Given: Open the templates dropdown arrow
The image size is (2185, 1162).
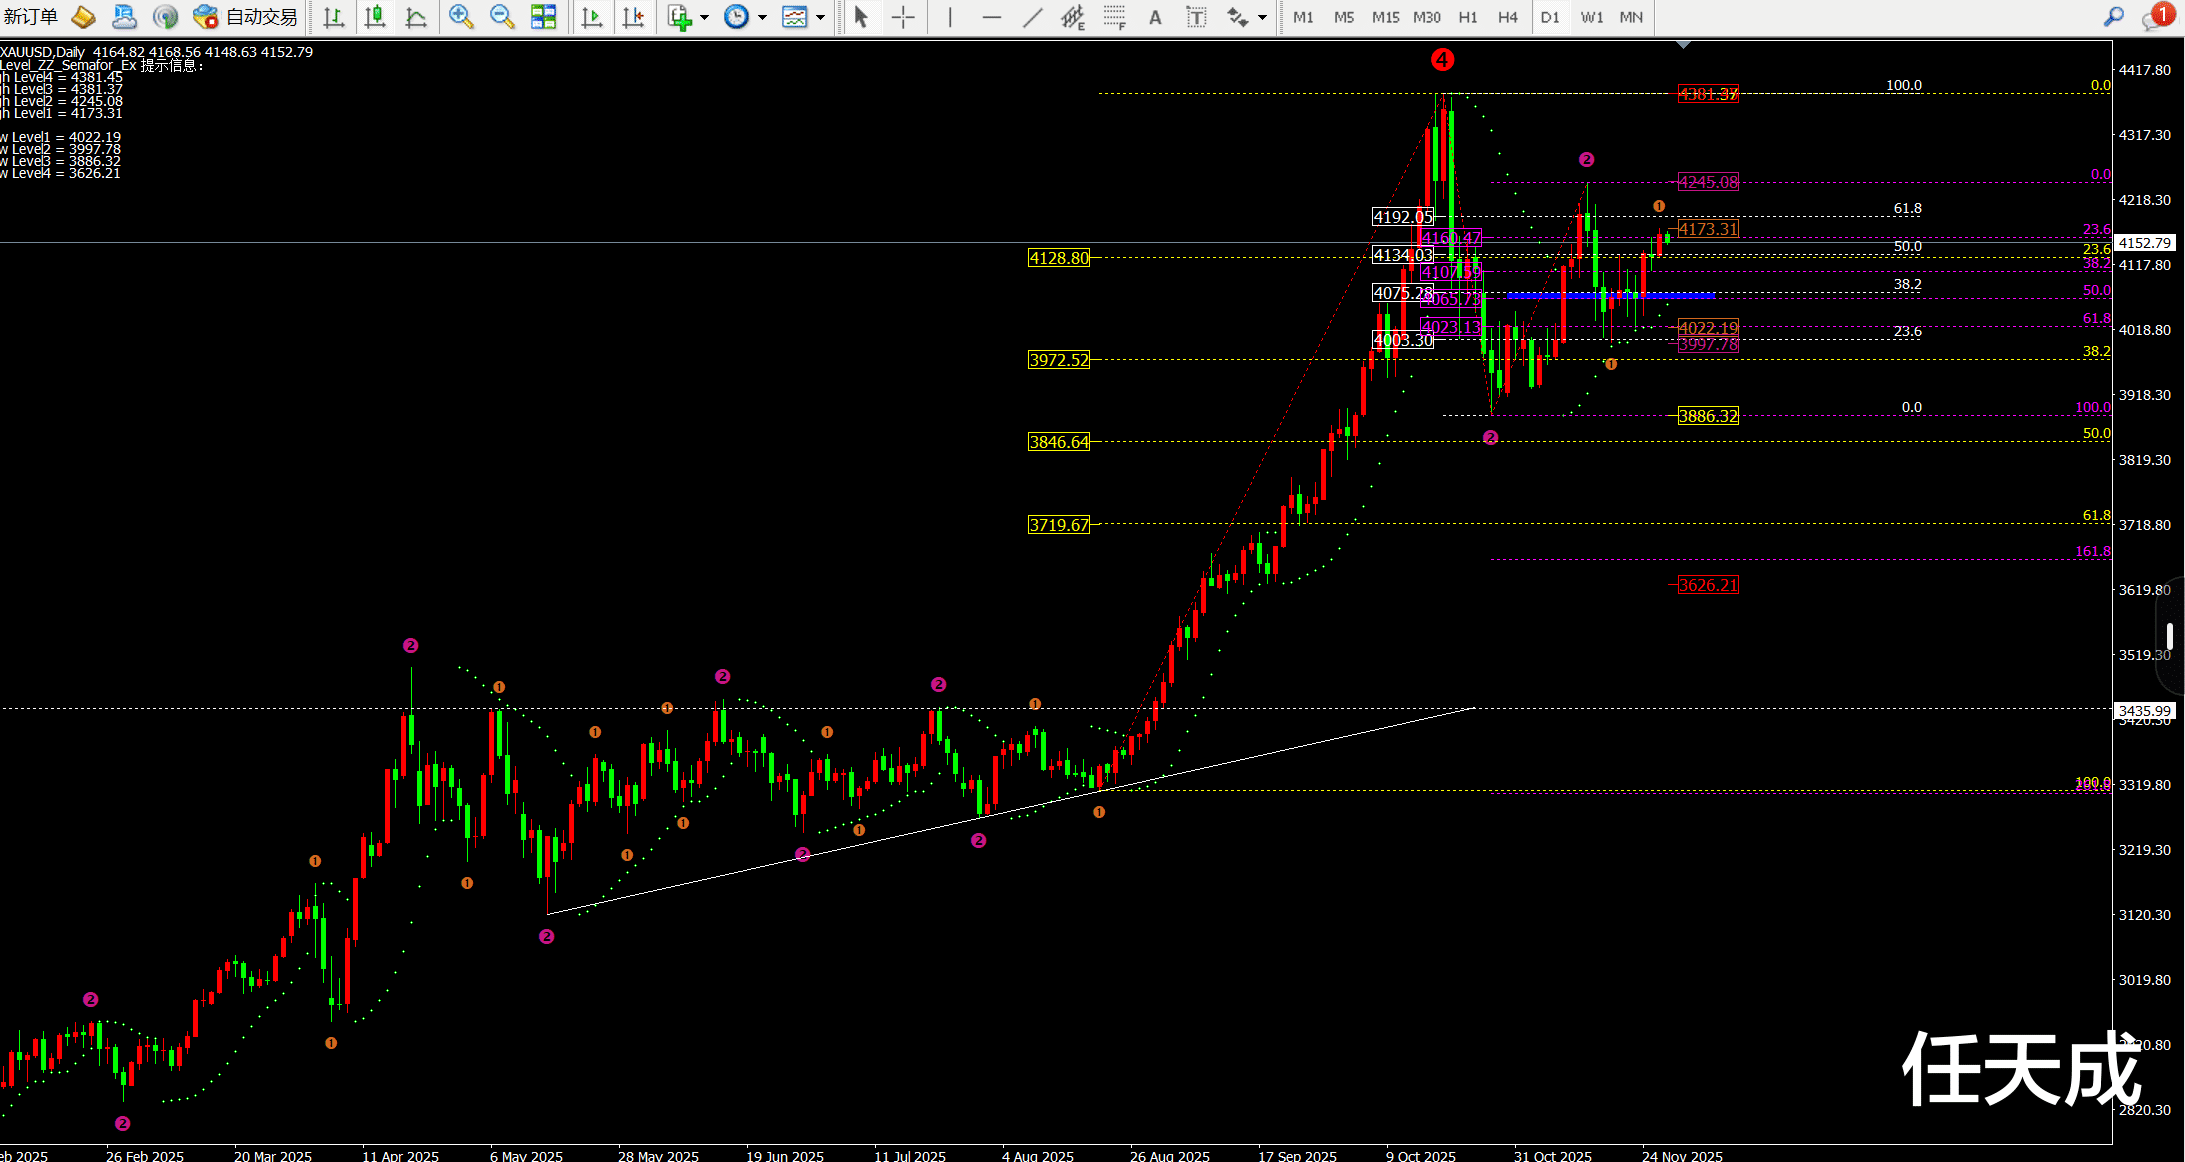Looking at the screenshot, I should click(821, 17).
